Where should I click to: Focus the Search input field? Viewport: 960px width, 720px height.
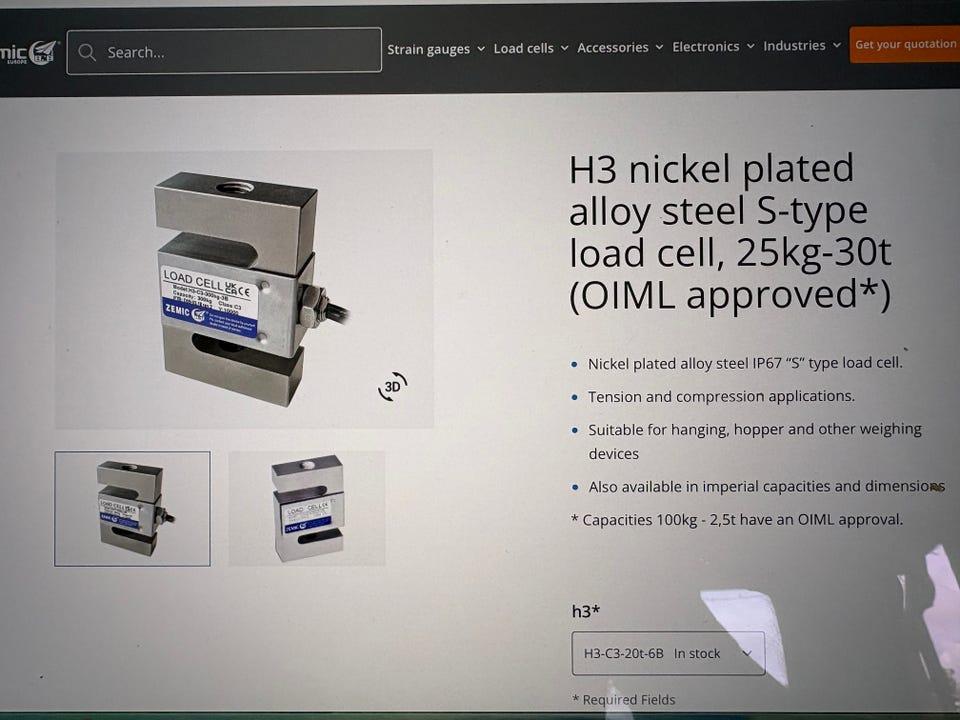pyautogui.click(x=224, y=51)
